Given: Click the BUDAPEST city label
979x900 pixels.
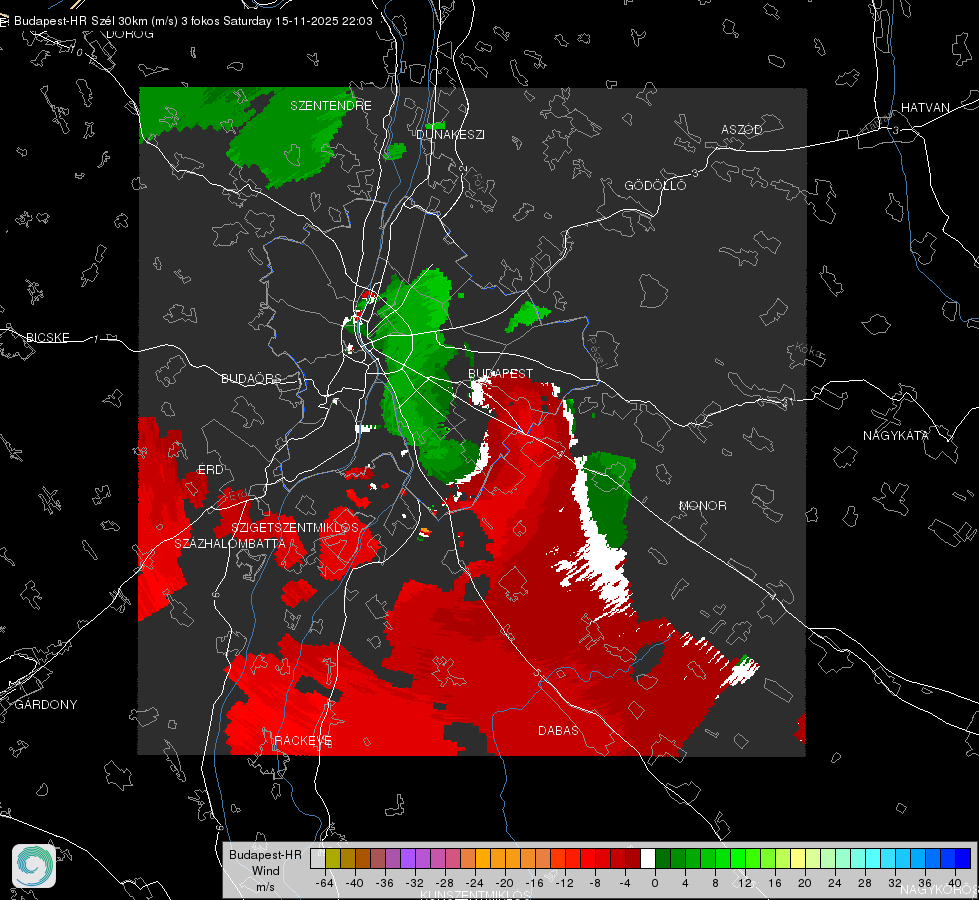Looking at the screenshot, I should tap(501, 373).
